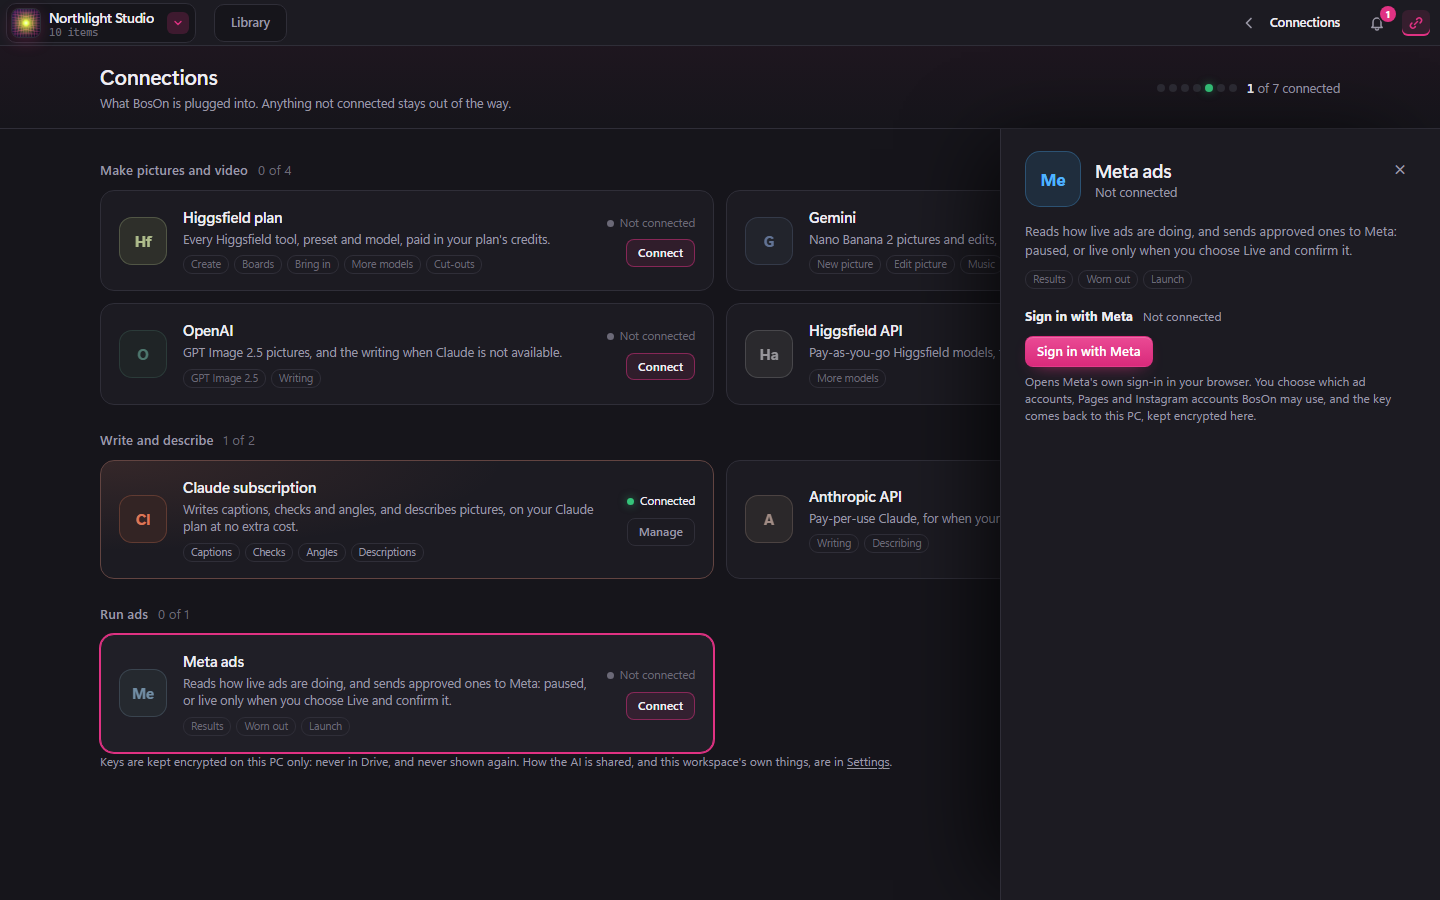This screenshot has height=900, width=1440.
Task: Click the Connections title in top bar
Action: (x=1304, y=23)
